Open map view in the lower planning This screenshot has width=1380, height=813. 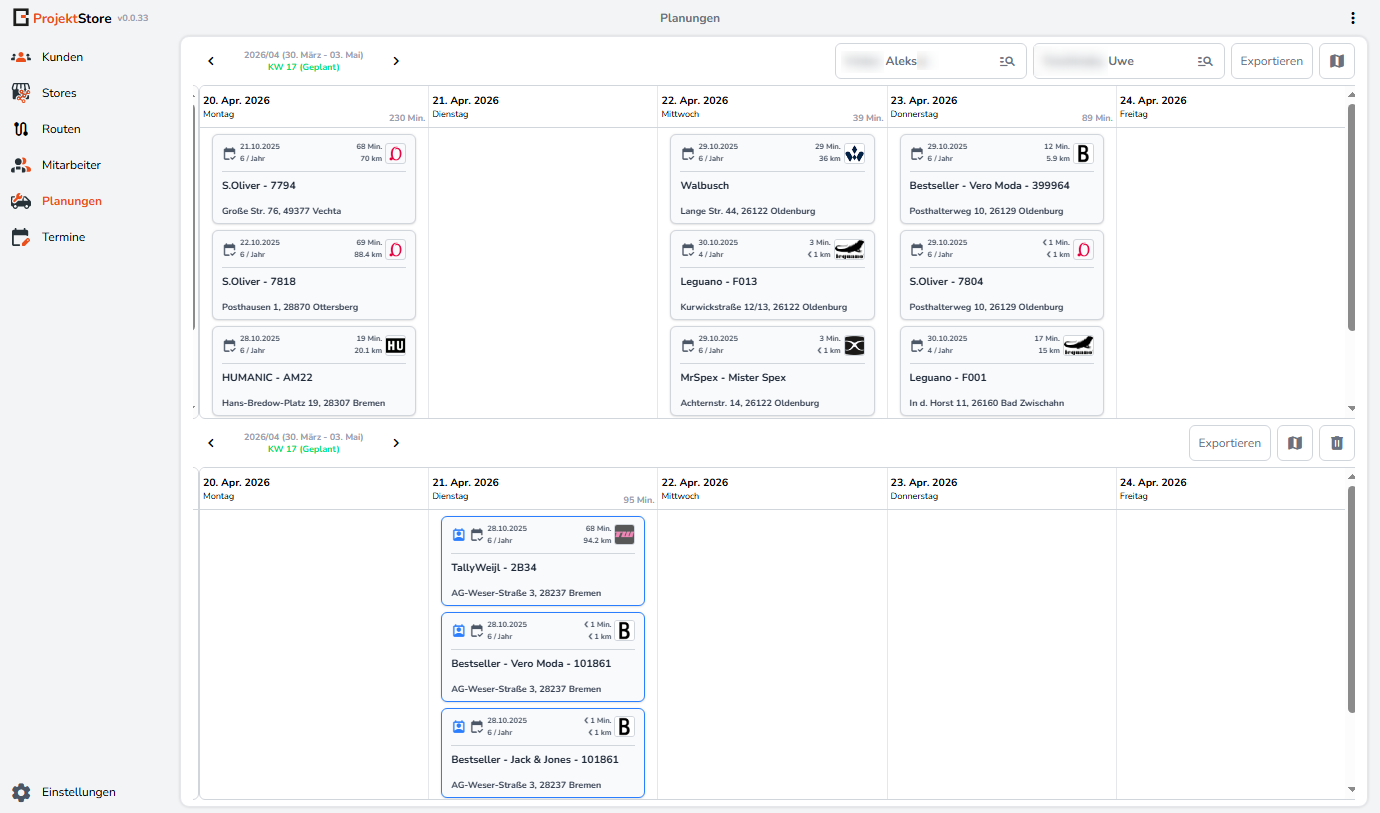click(1295, 443)
